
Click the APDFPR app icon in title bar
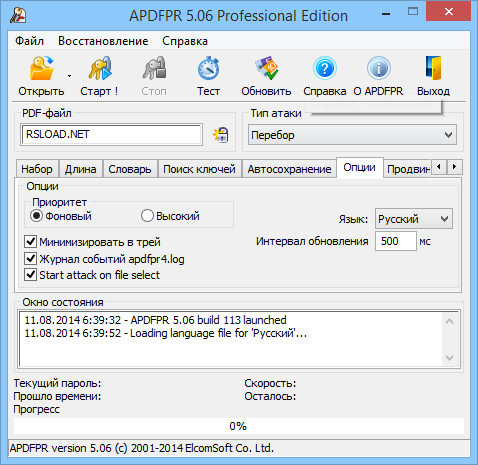pyautogui.click(x=18, y=15)
